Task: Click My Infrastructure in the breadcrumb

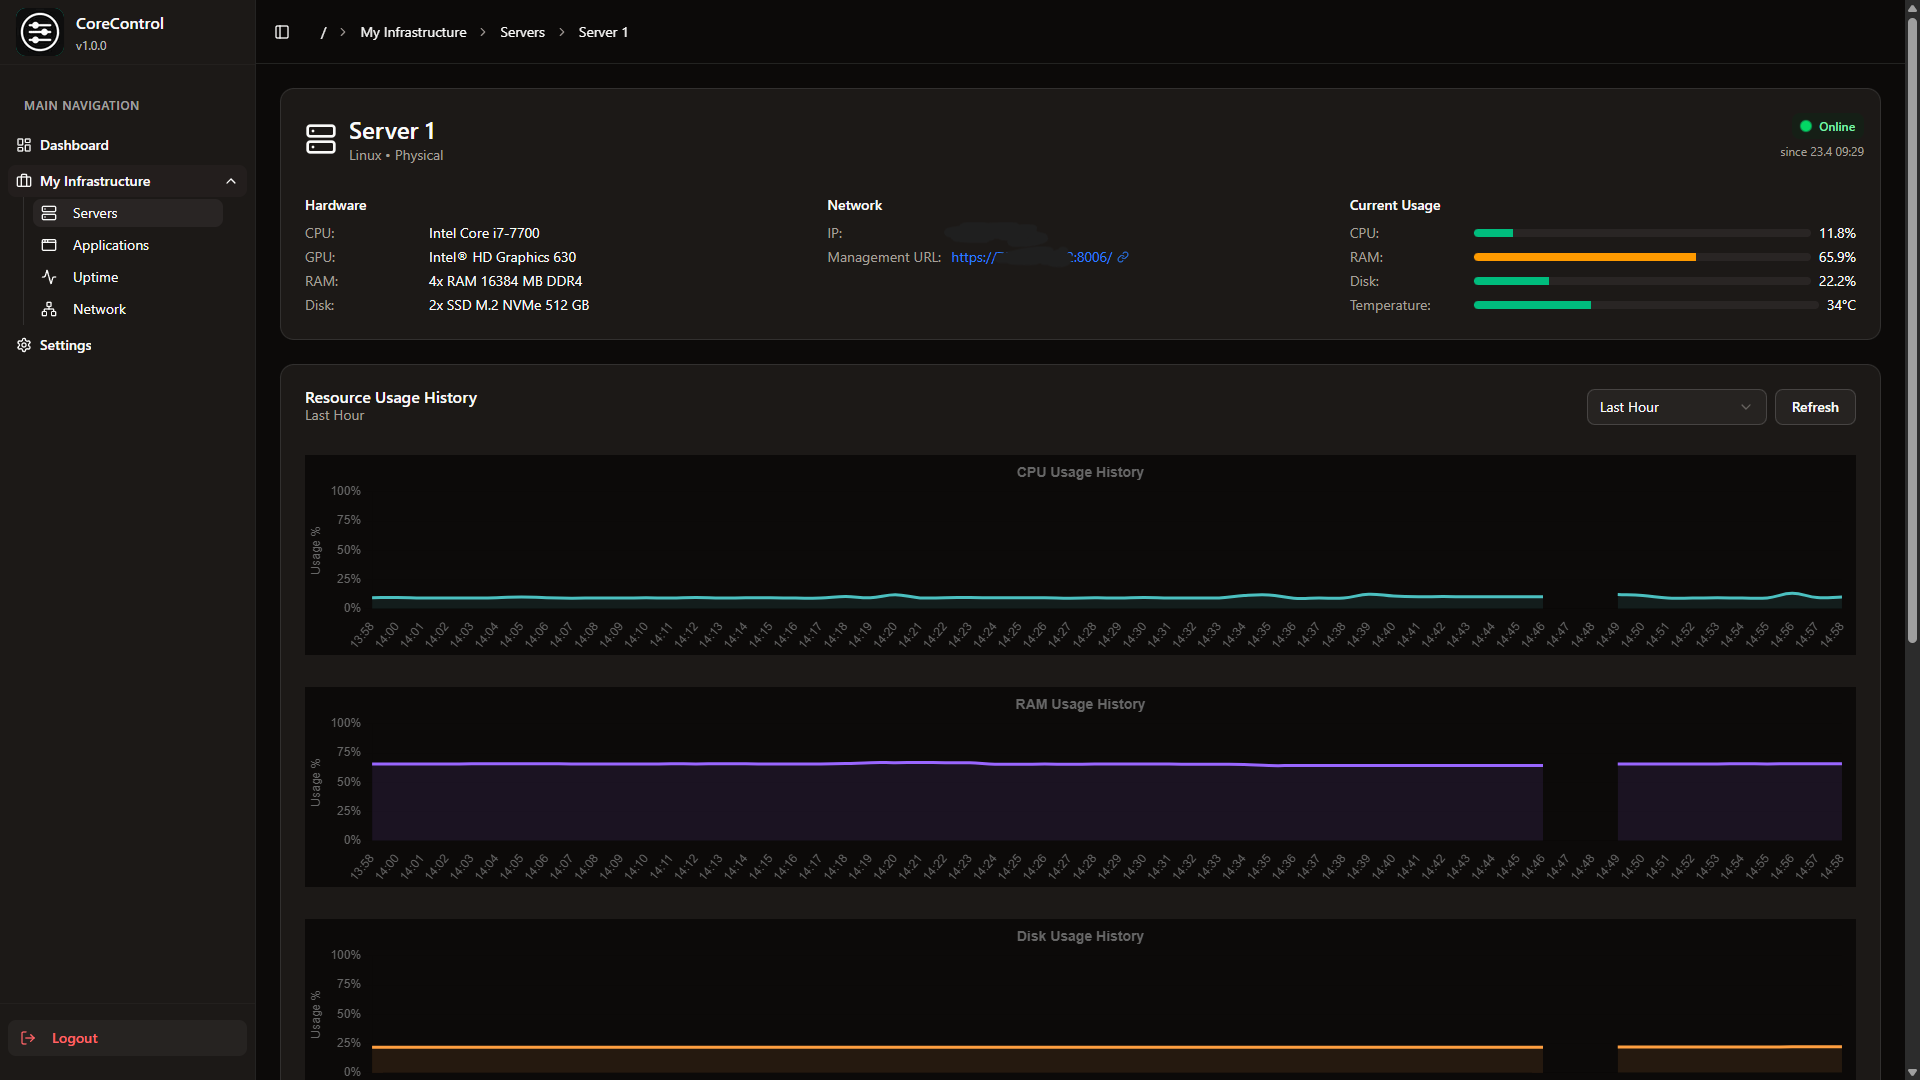Action: point(412,32)
